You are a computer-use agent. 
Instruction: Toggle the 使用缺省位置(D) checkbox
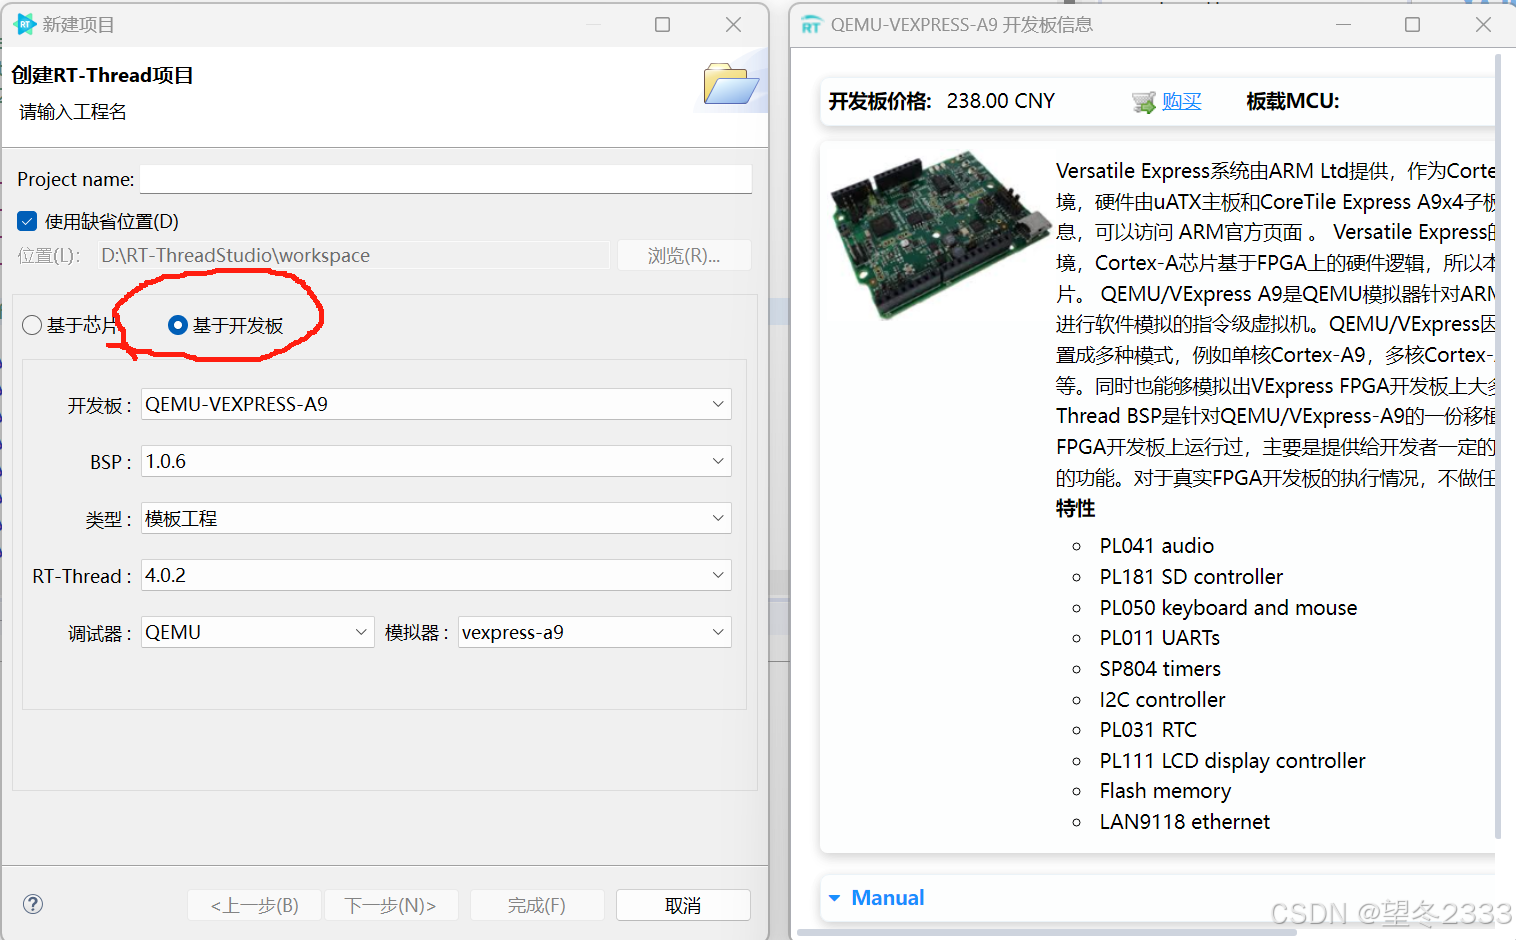(x=27, y=221)
